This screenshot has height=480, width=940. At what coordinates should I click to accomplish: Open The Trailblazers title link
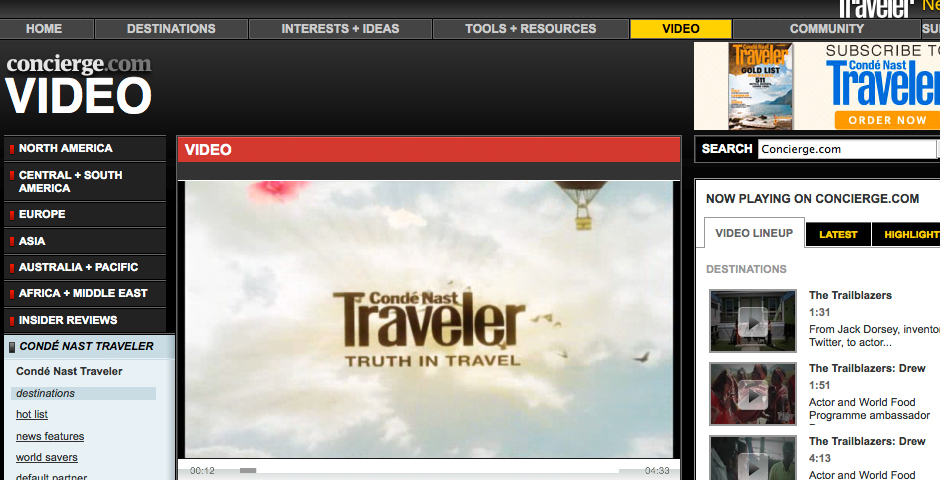pos(850,295)
